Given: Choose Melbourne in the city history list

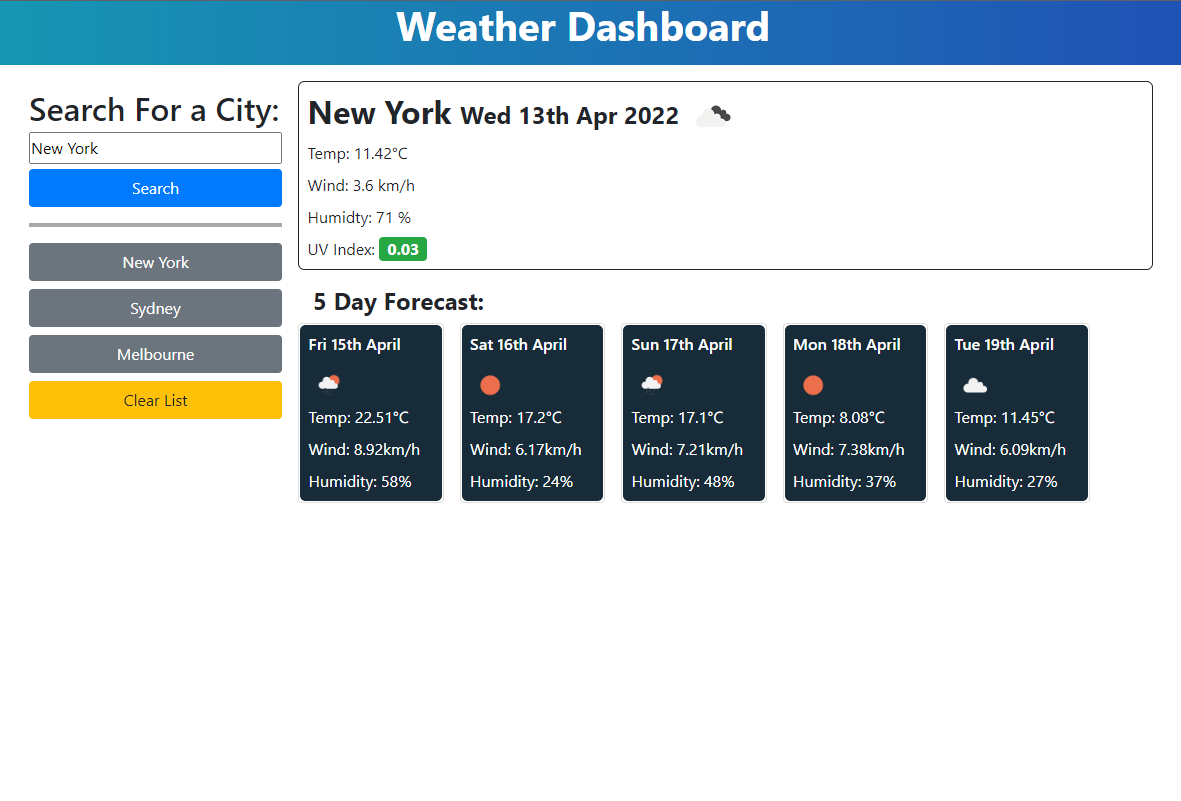Looking at the screenshot, I should point(155,354).
